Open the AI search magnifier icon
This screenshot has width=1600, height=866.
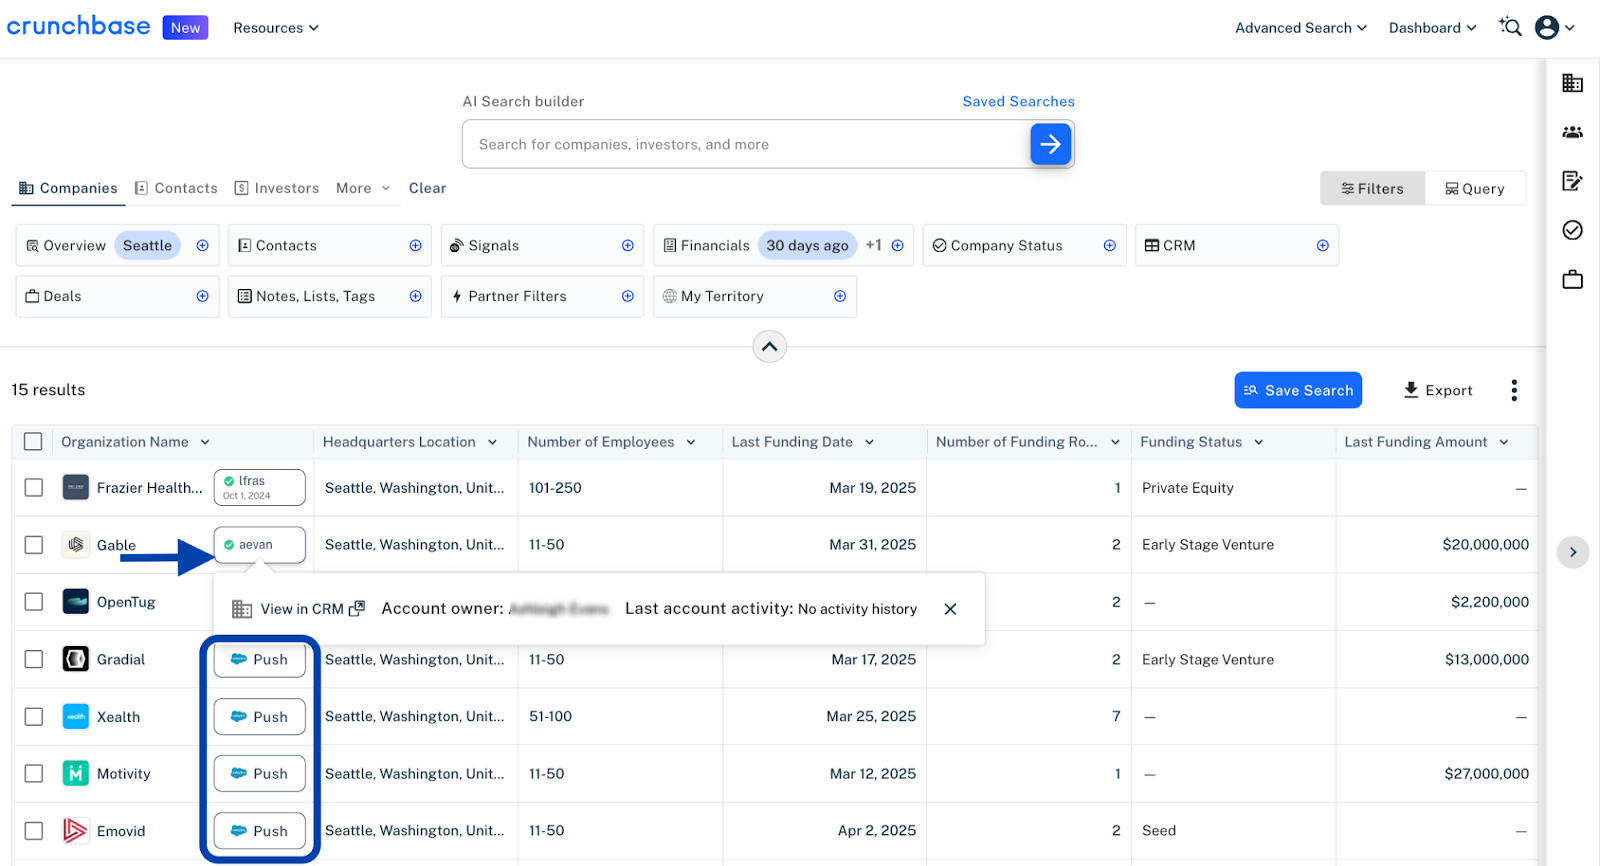click(1510, 27)
